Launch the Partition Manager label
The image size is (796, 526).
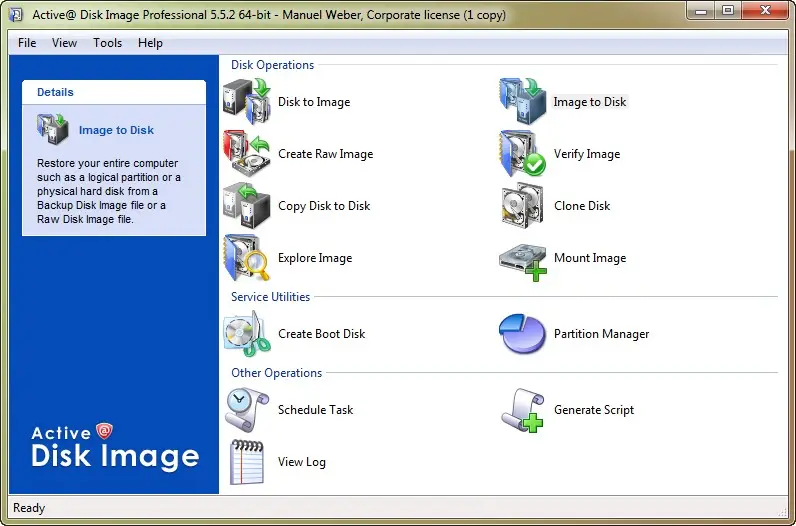tap(602, 334)
